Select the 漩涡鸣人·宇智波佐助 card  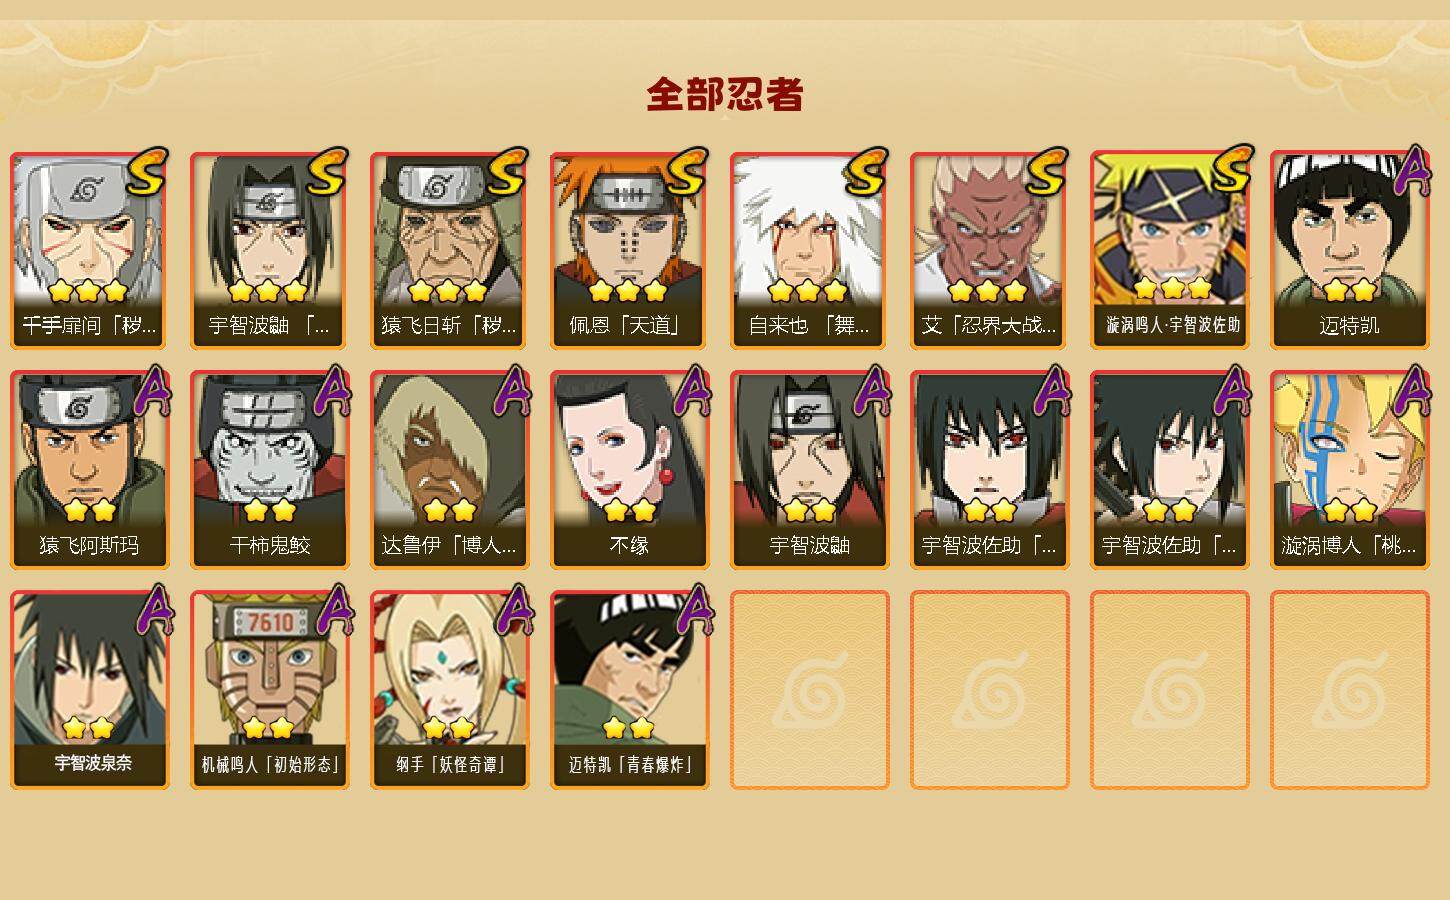point(1169,250)
